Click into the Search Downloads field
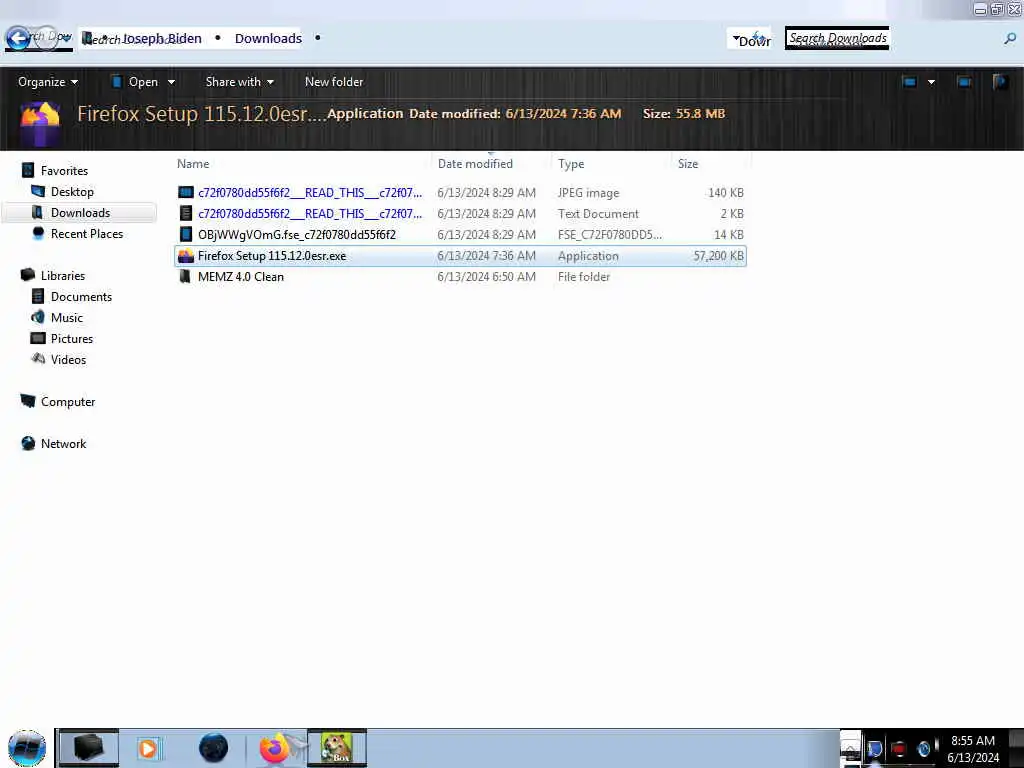Viewport: 1024px width, 768px height. point(837,38)
